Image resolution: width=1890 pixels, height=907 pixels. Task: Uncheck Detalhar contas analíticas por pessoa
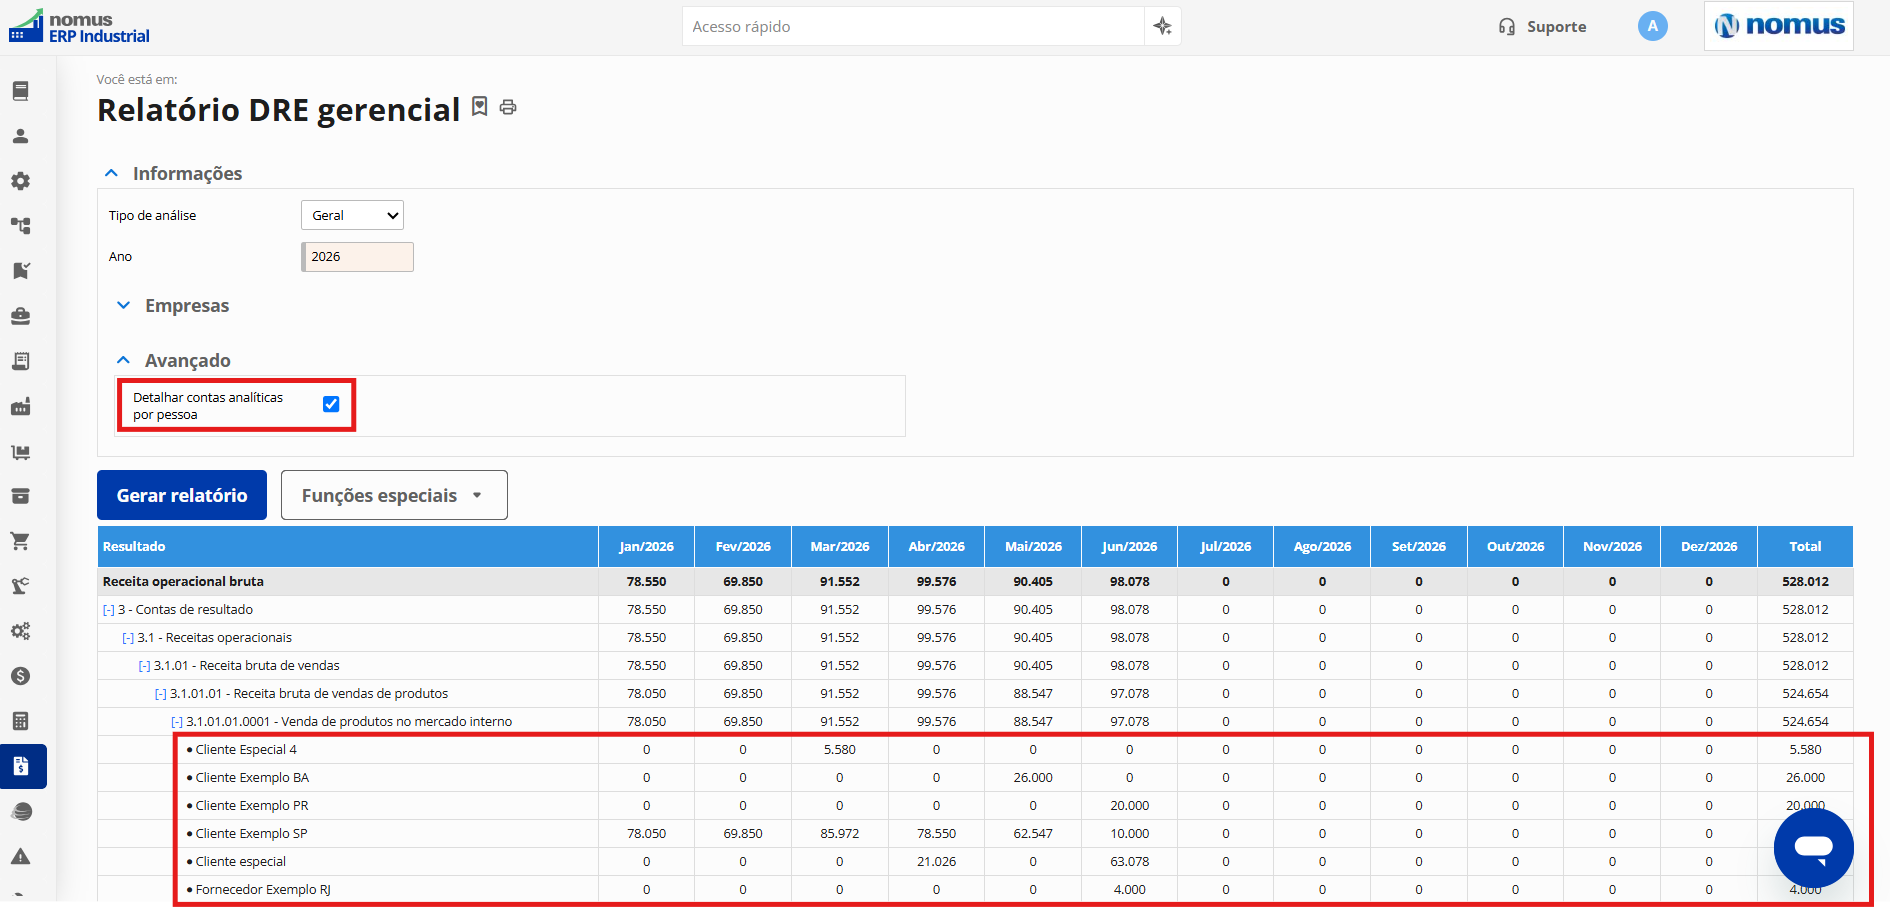pyautogui.click(x=331, y=404)
